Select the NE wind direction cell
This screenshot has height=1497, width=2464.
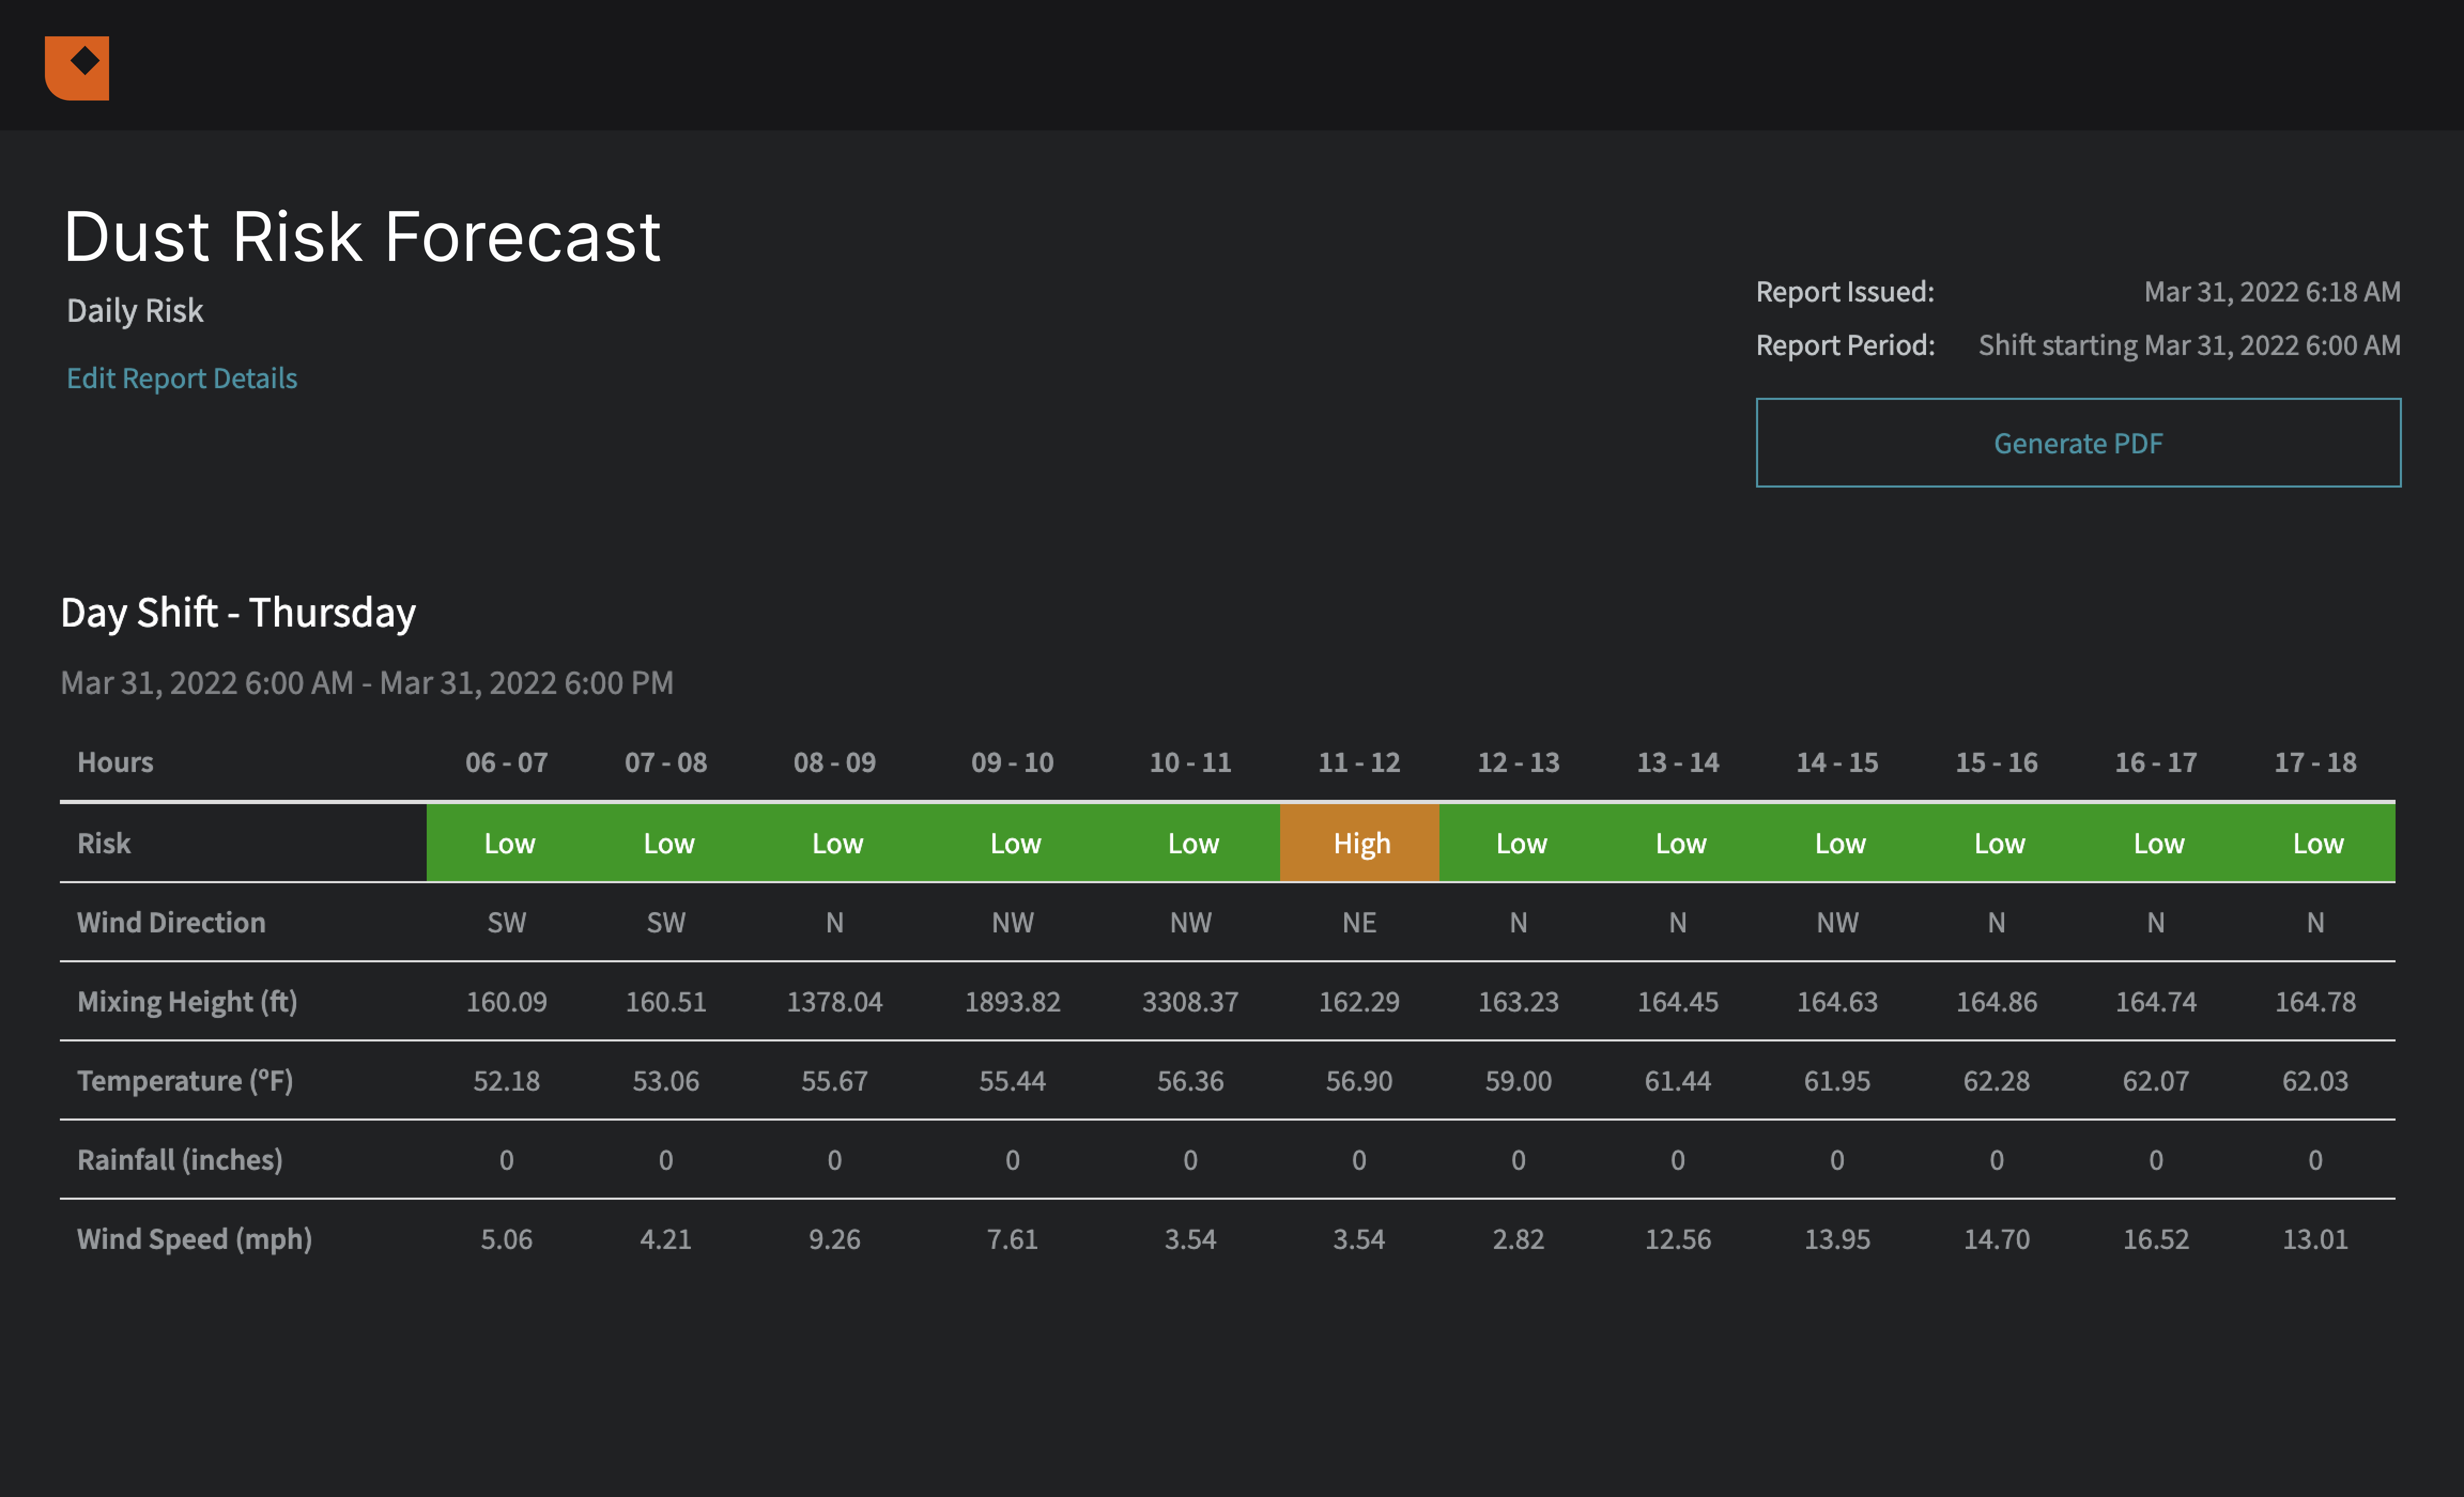(x=1358, y=922)
